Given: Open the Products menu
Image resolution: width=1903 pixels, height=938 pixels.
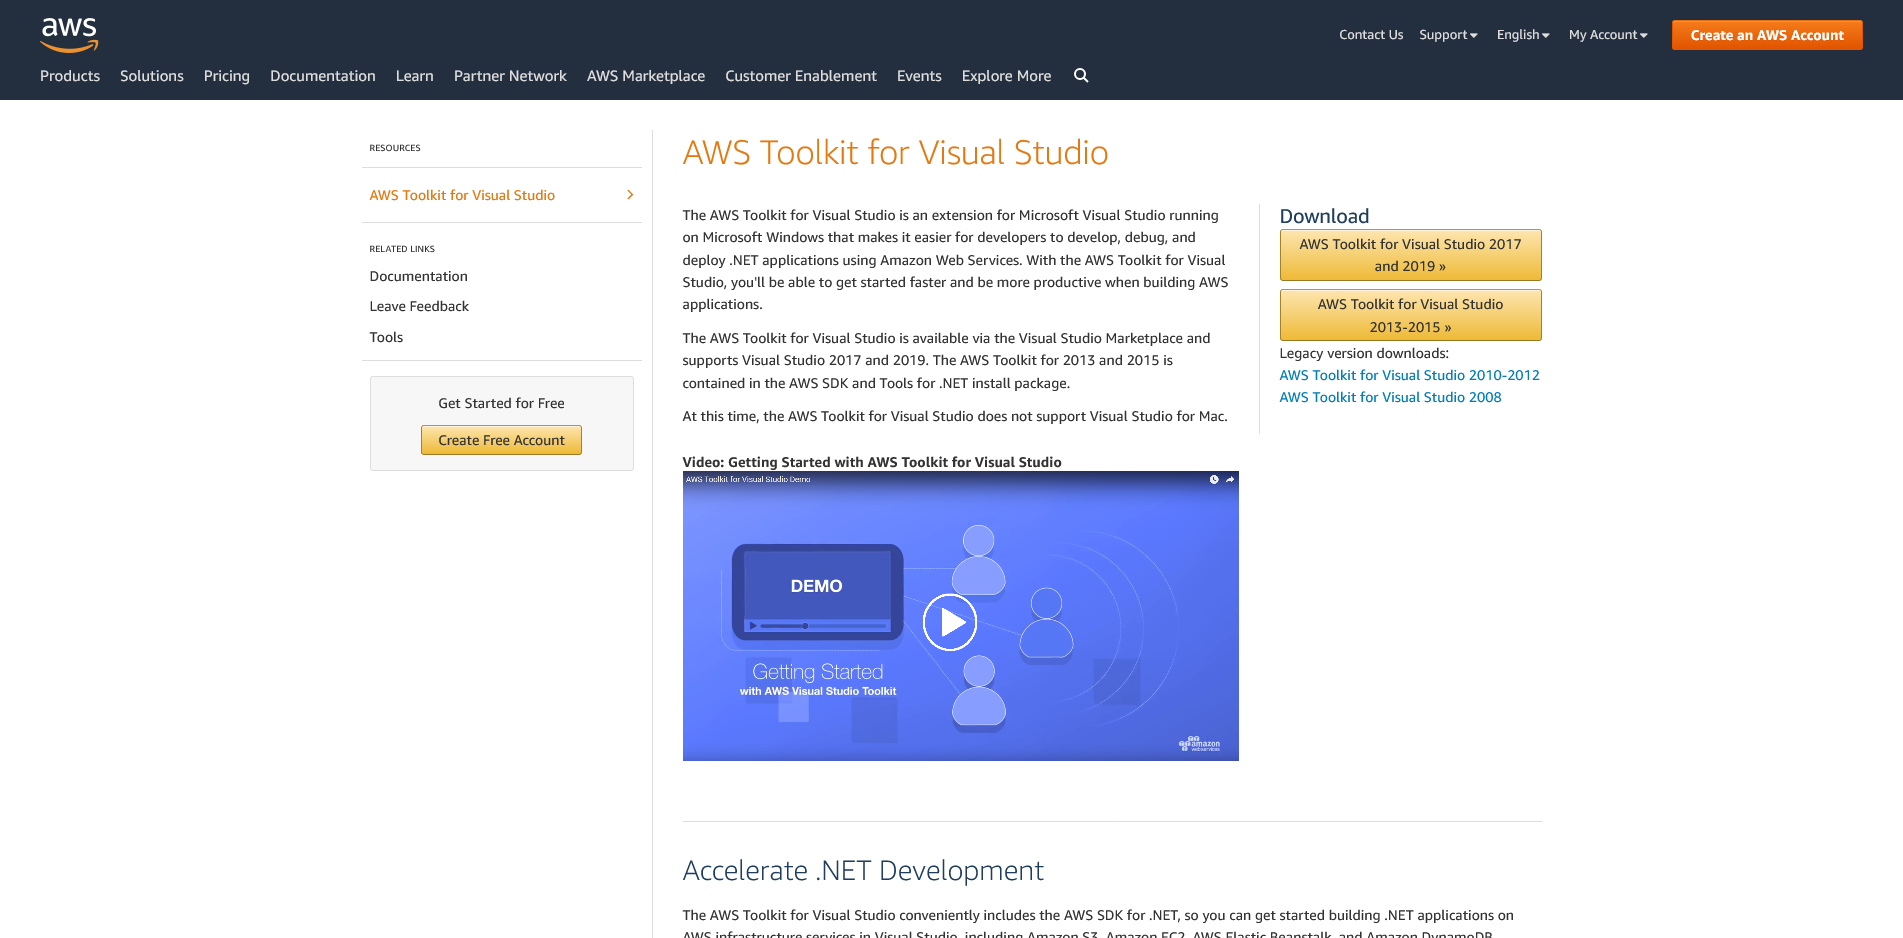Looking at the screenshot, I should coord(70,76).
